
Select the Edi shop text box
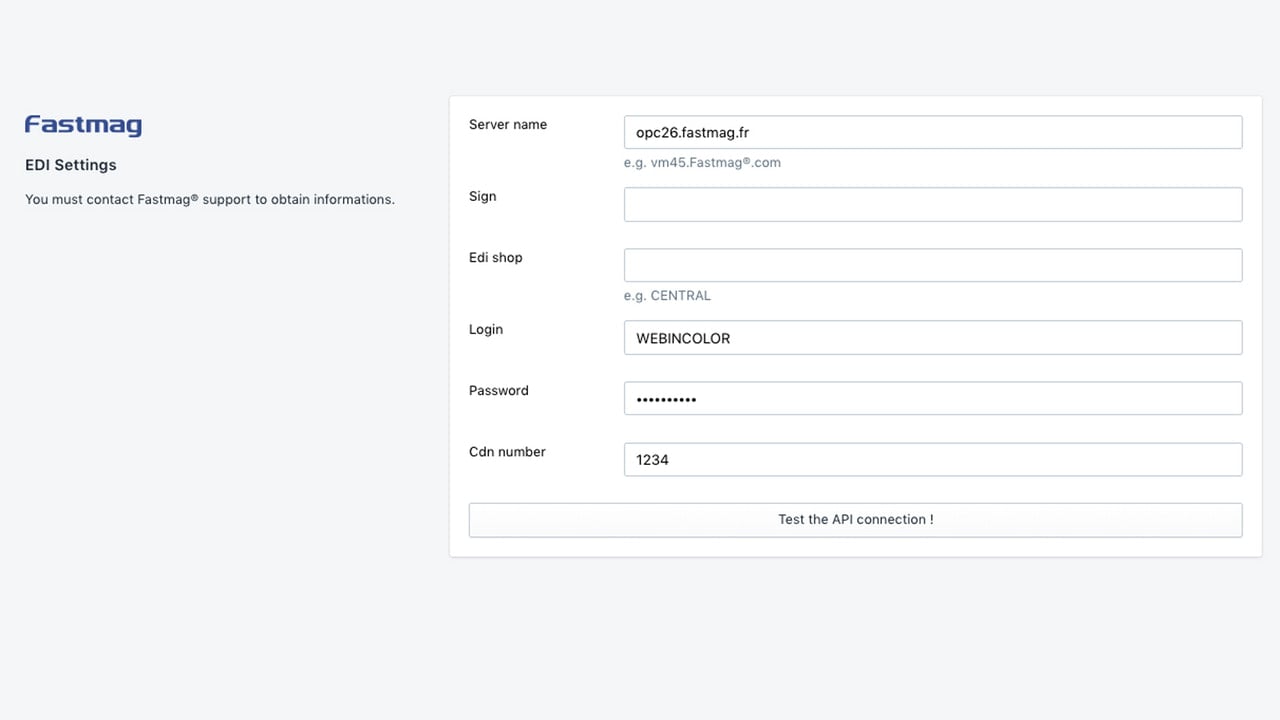point(933,265)
